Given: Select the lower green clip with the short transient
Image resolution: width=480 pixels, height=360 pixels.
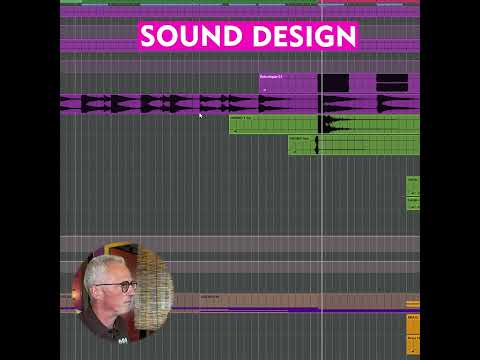Looking at the screenshot, I should pos(354,145).
